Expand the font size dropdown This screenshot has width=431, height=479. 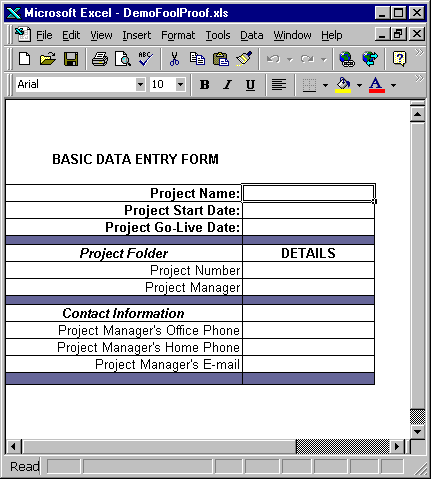coord(180,84)
